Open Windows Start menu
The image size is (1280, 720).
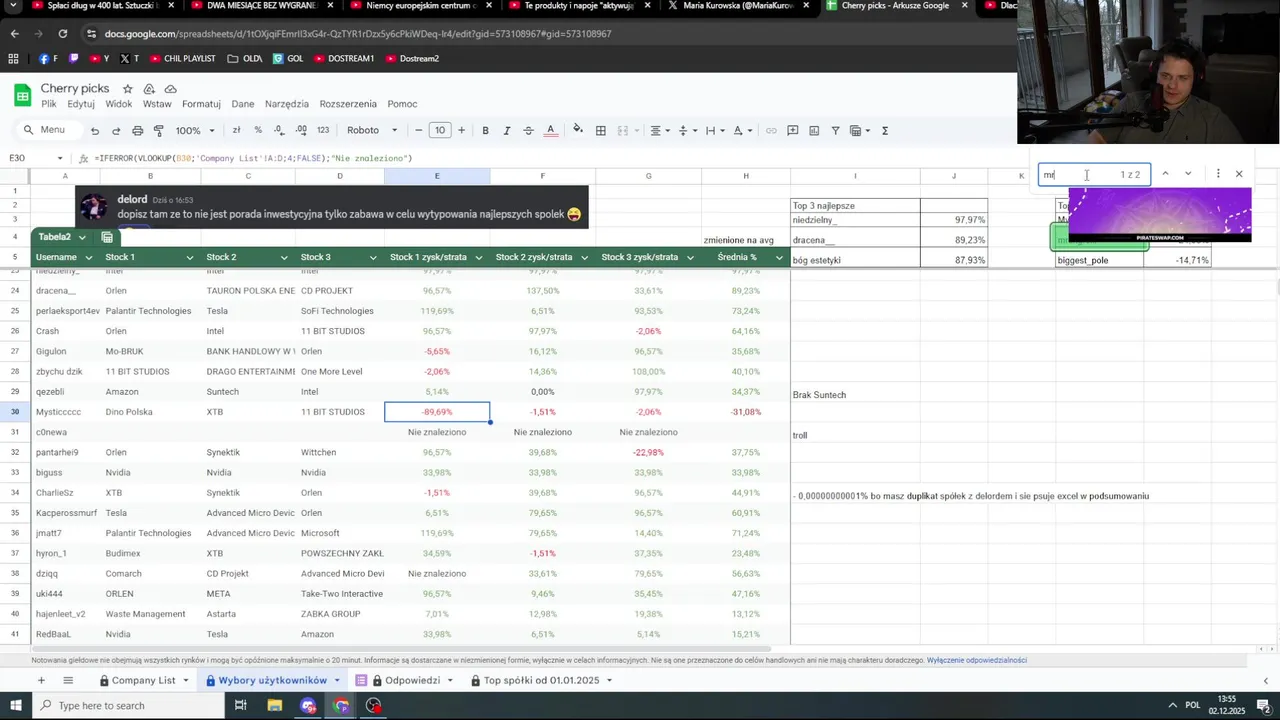[15, 705]
